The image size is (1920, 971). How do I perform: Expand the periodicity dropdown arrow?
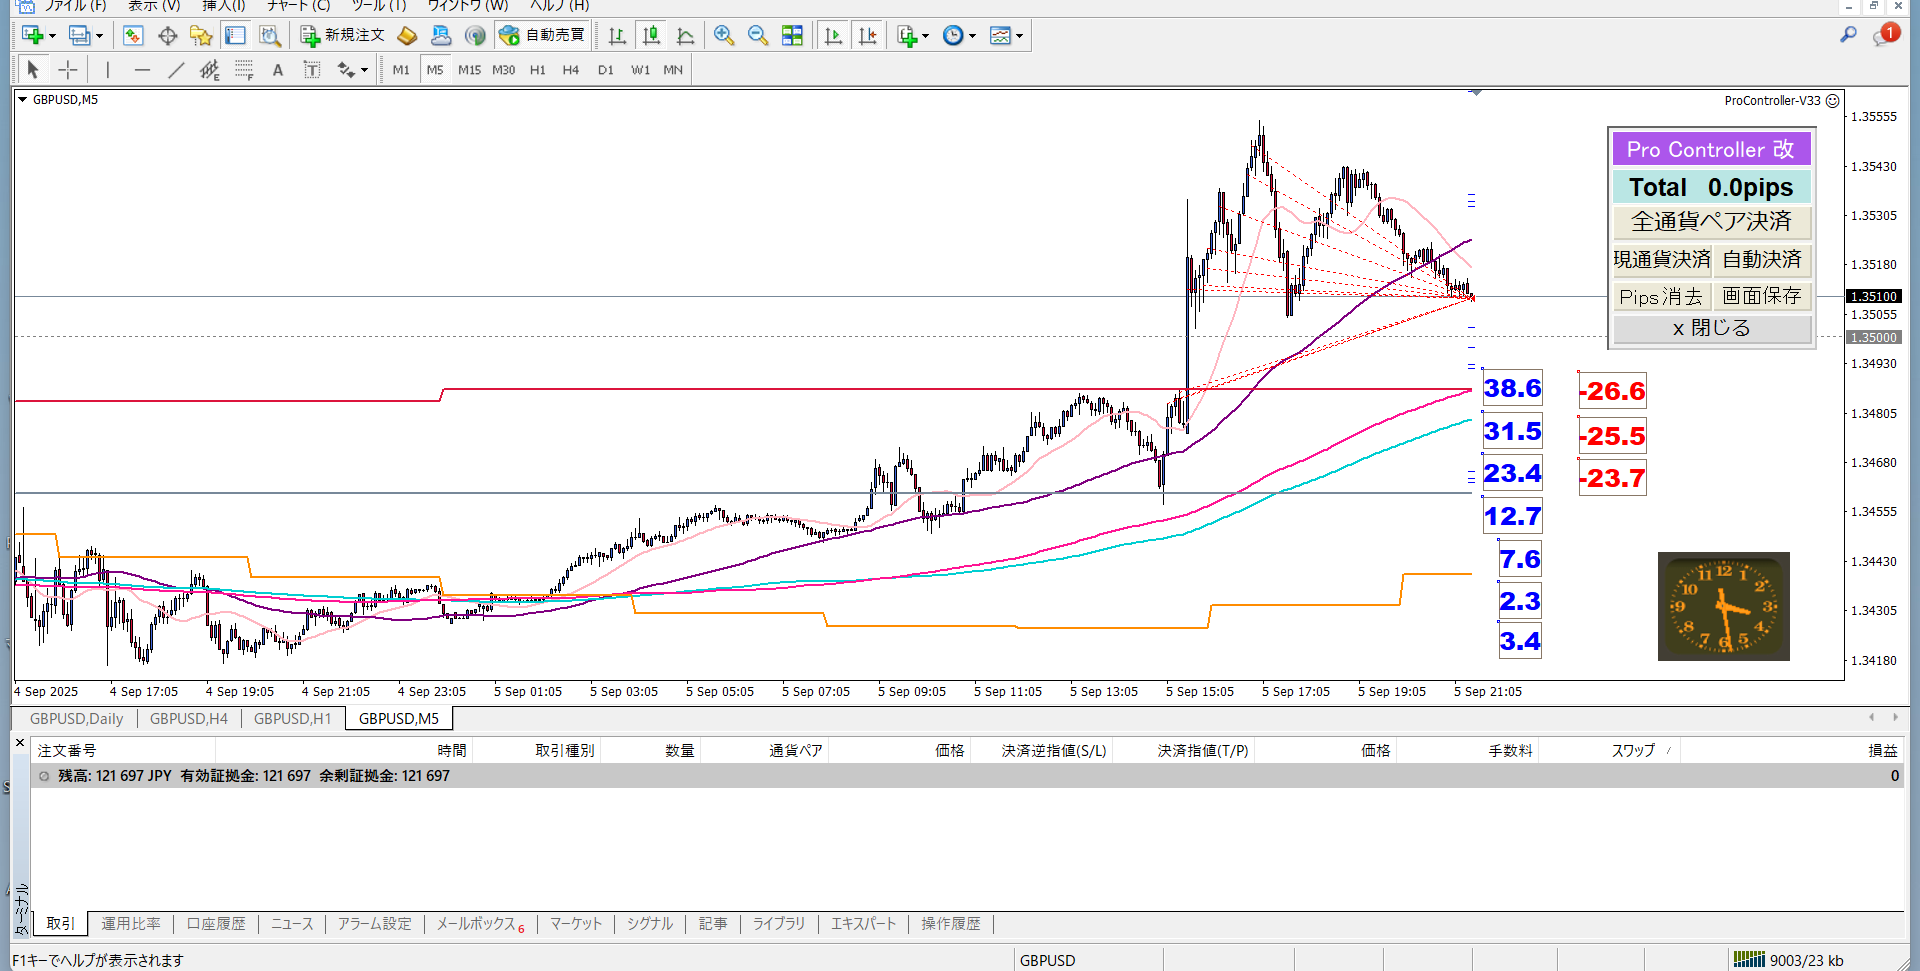972,36
